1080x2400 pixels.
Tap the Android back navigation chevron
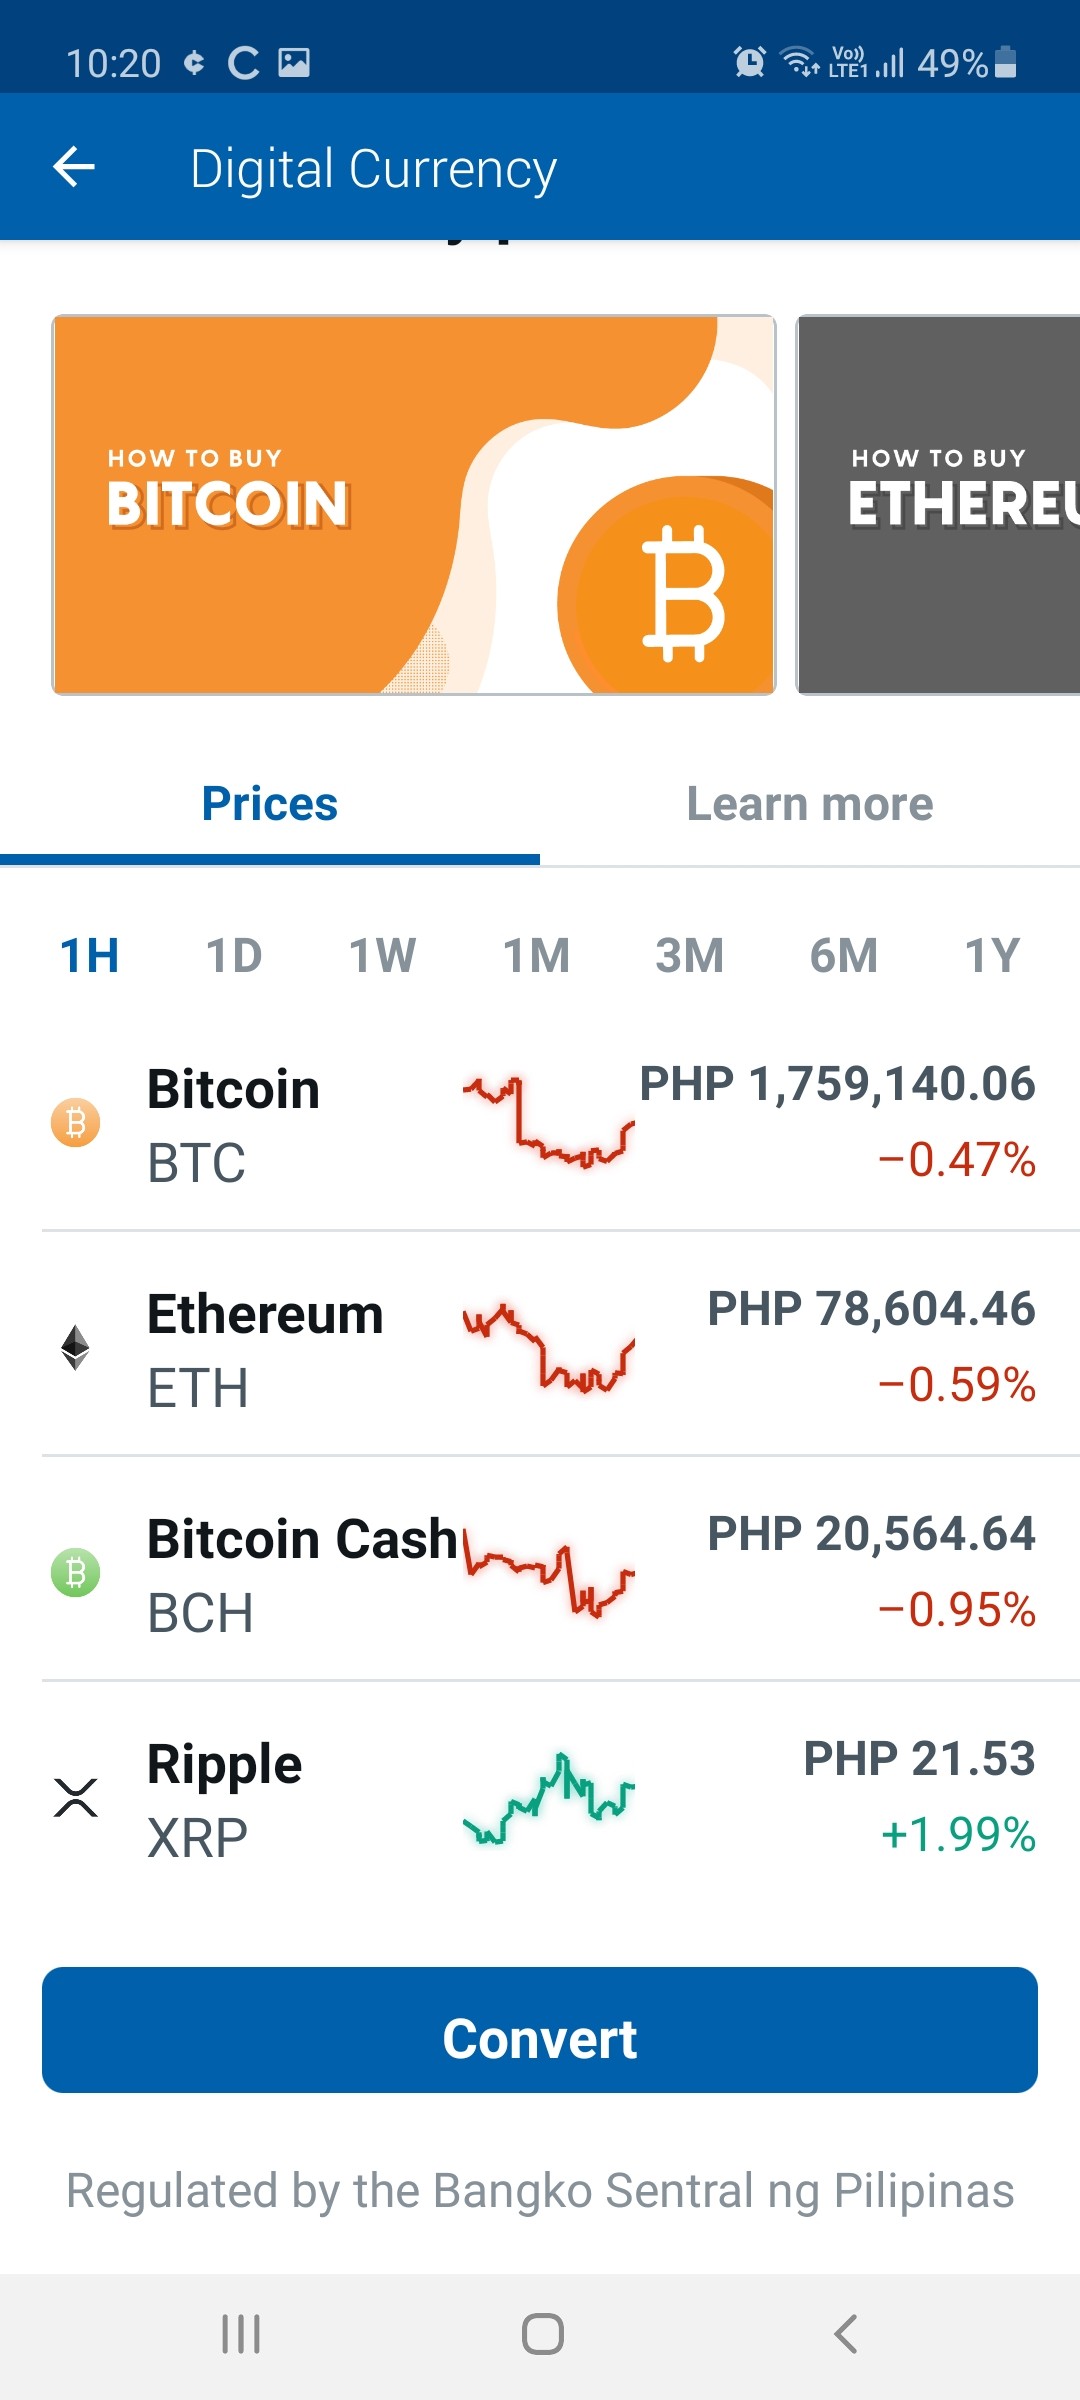click(846, 2334)
